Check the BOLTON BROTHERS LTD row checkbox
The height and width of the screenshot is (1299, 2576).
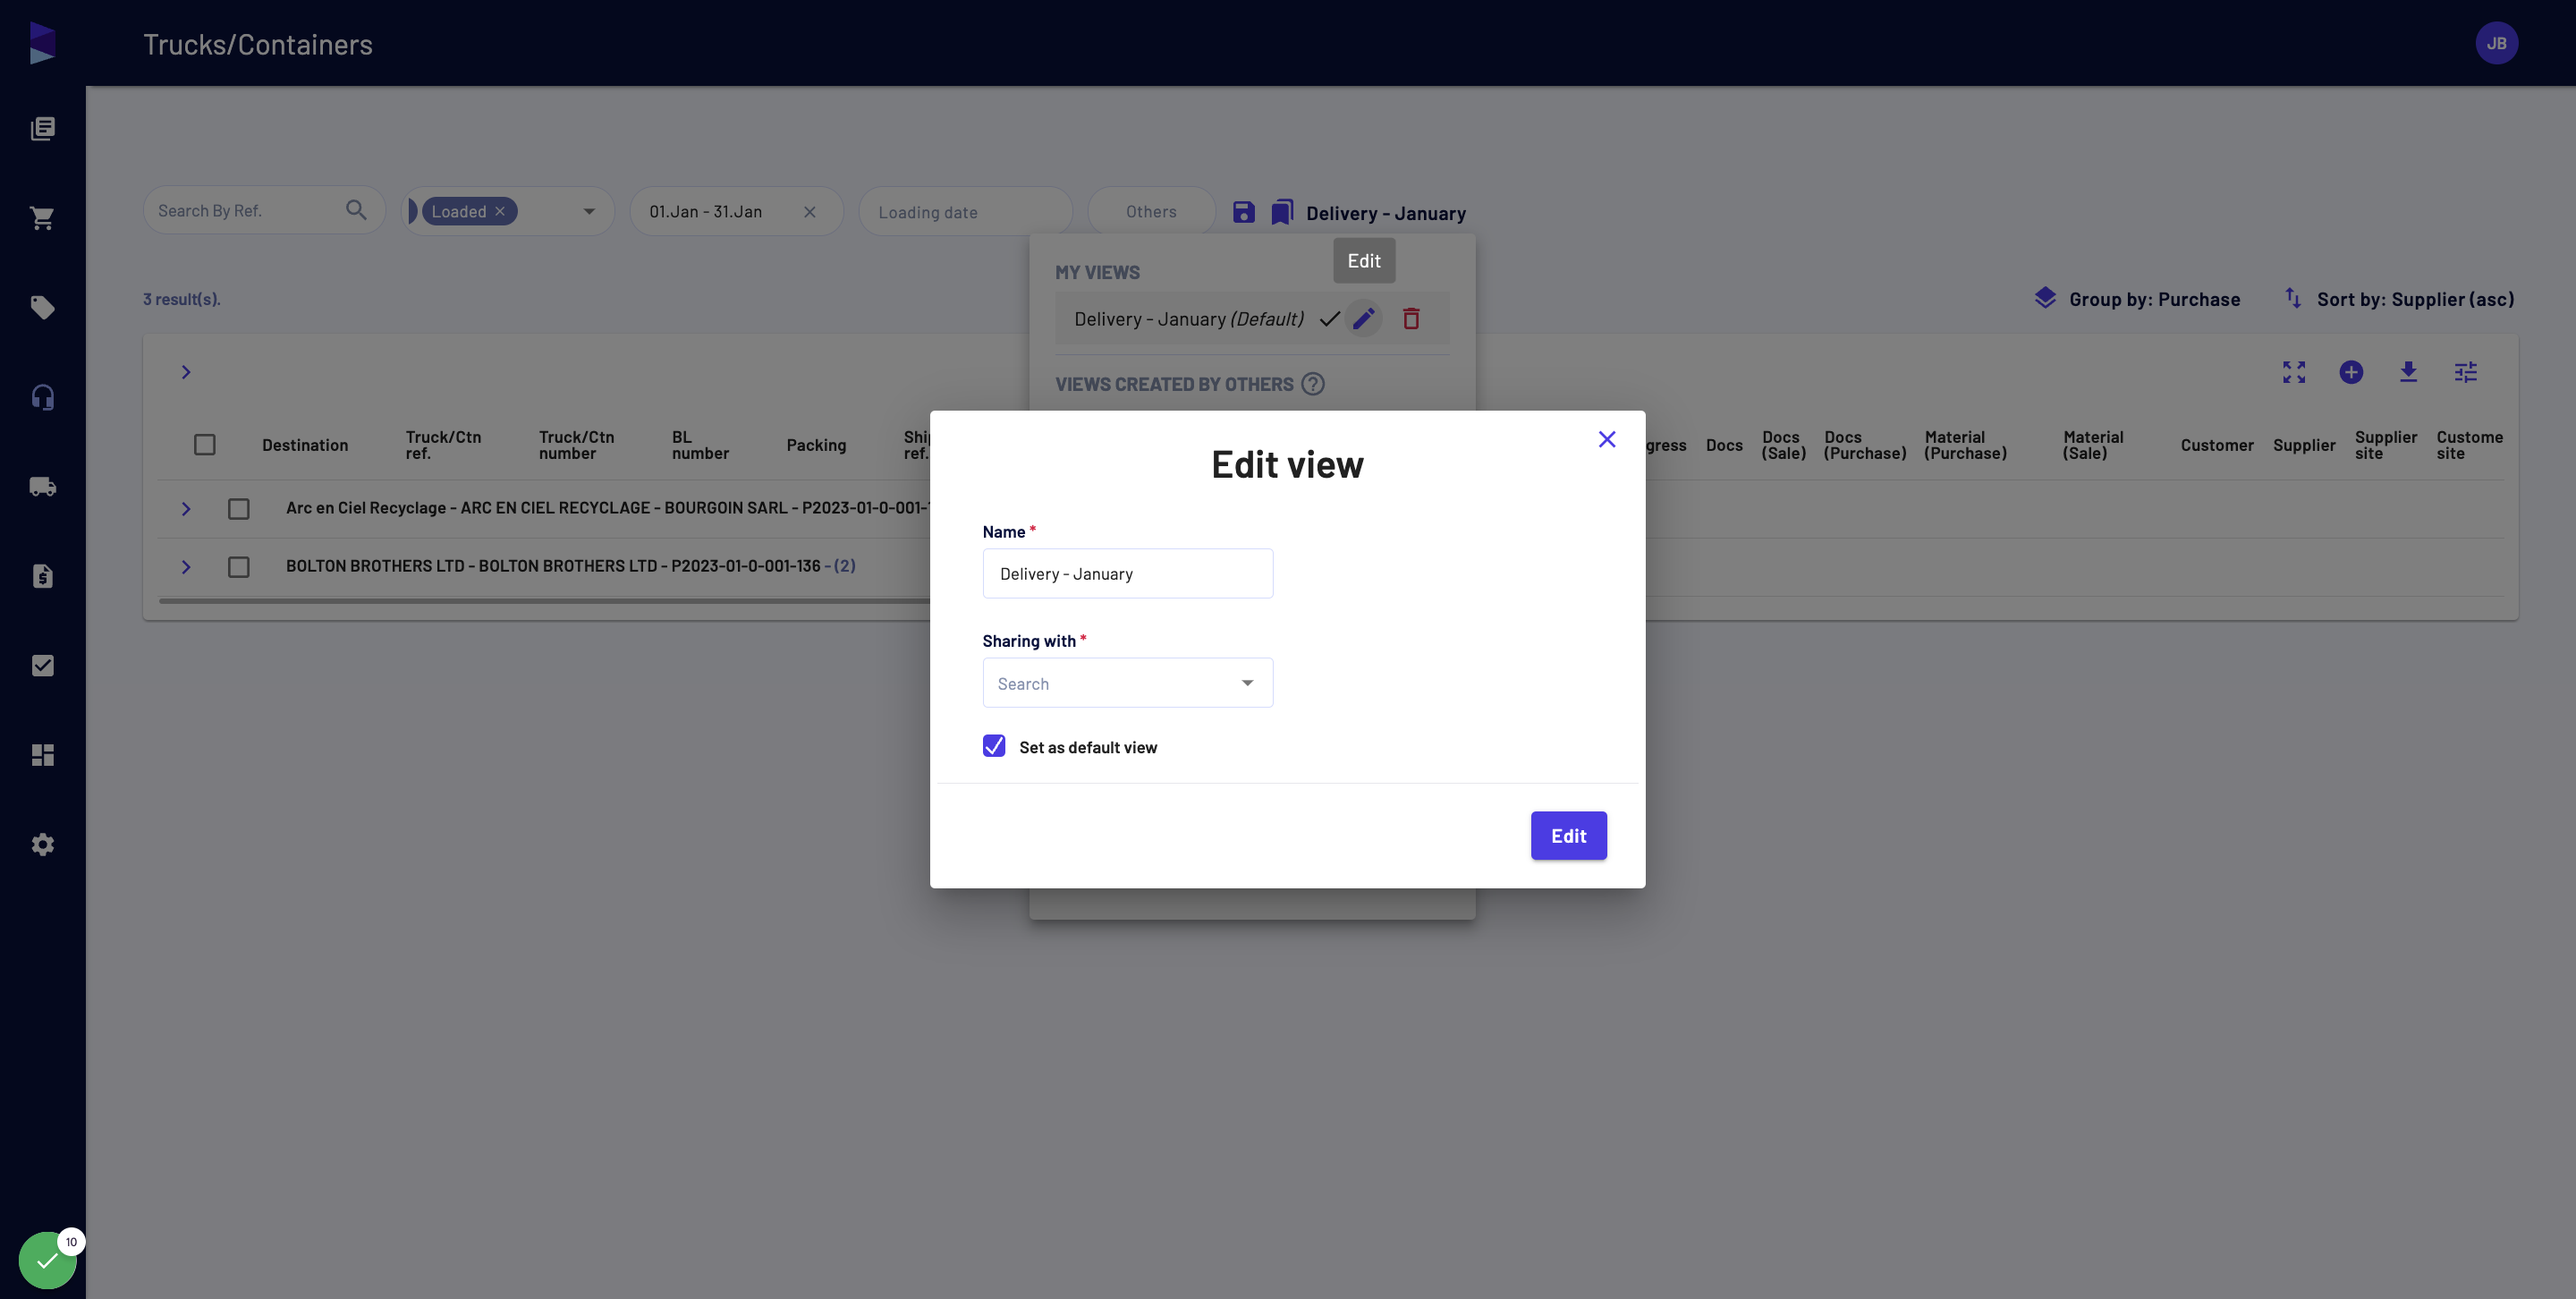coord(239,567)
